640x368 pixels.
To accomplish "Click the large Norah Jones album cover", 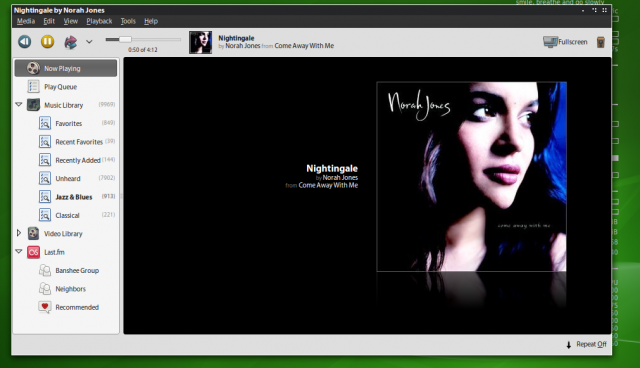I will [x=471, y=177].
